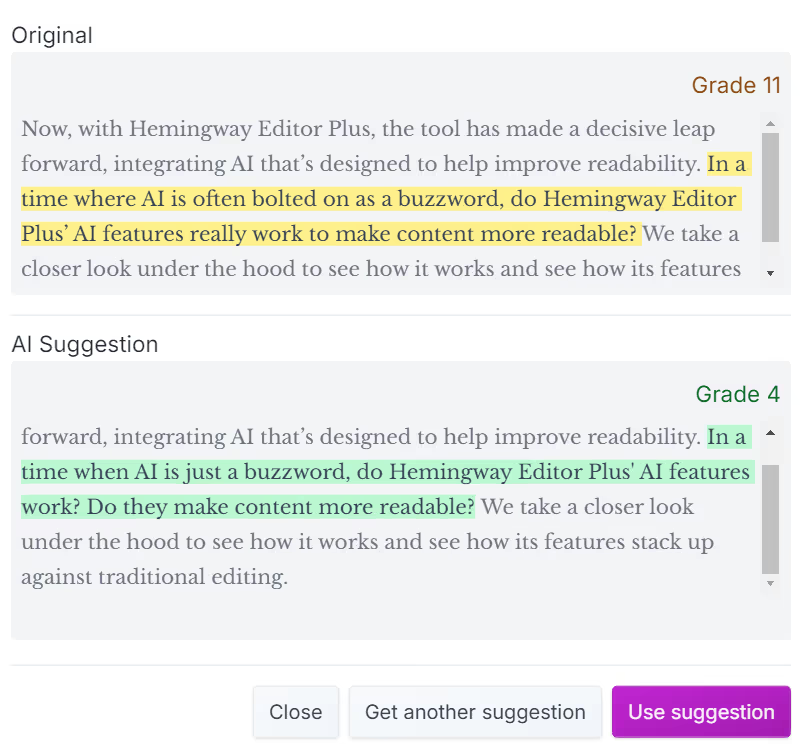Viewport: 801px width, 747px height.
Task: Click the Close button
Action: [x=296, y=712]
